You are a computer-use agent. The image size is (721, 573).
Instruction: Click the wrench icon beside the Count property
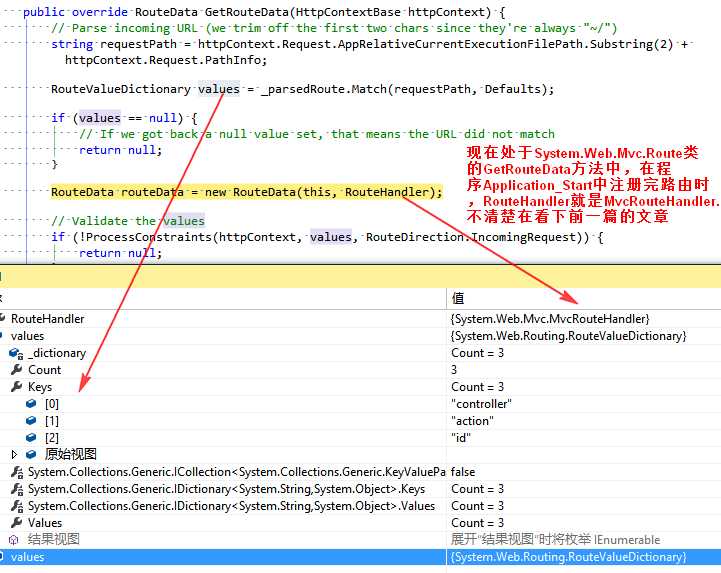(17, 370)
